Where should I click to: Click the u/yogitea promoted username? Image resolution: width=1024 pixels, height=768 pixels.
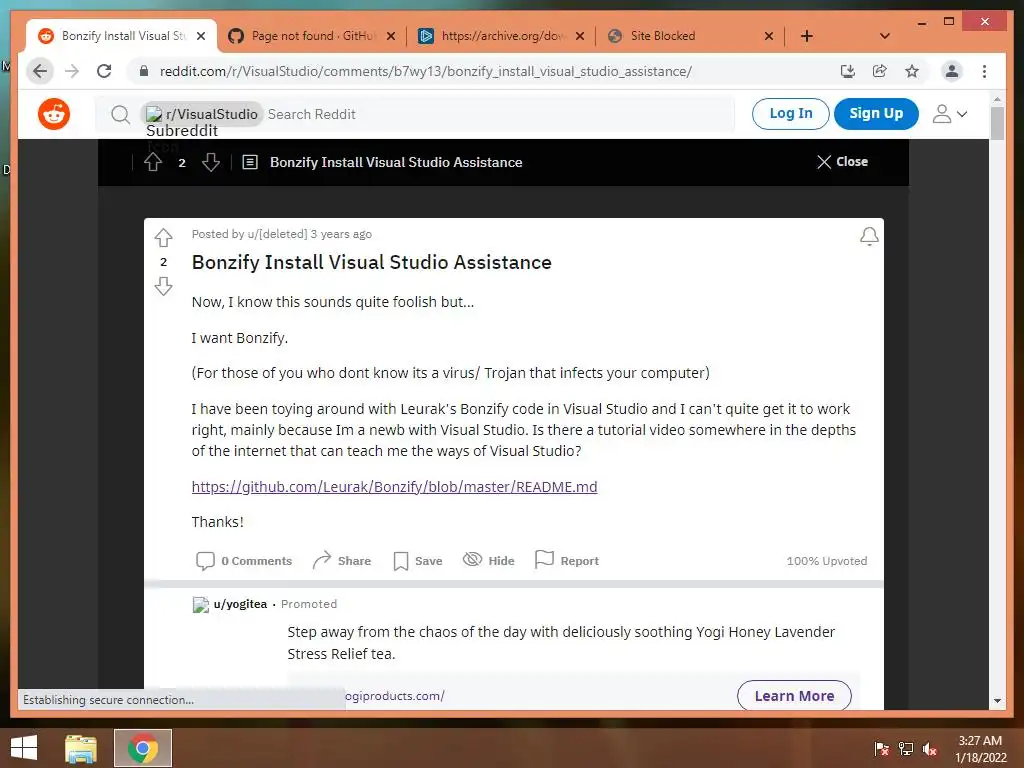240,604
